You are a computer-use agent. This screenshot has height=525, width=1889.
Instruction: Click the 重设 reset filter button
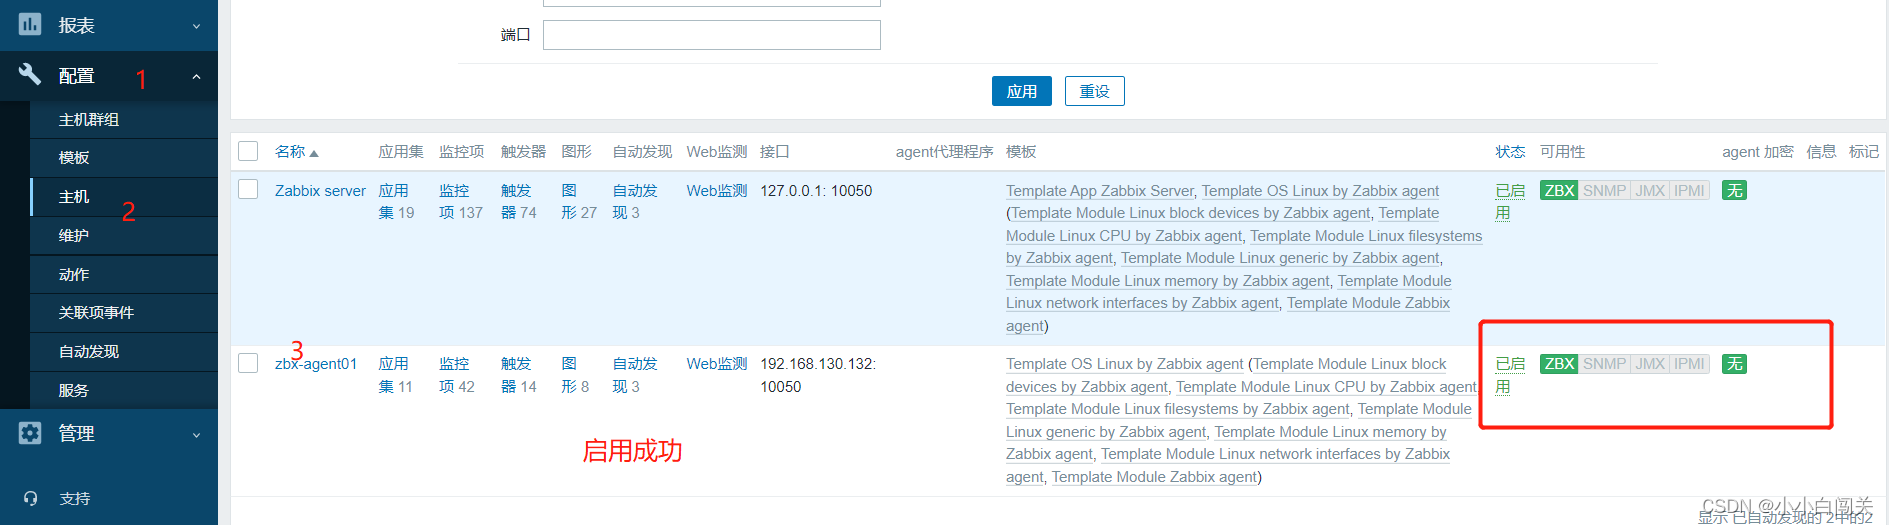click(x=1095, y=91)
